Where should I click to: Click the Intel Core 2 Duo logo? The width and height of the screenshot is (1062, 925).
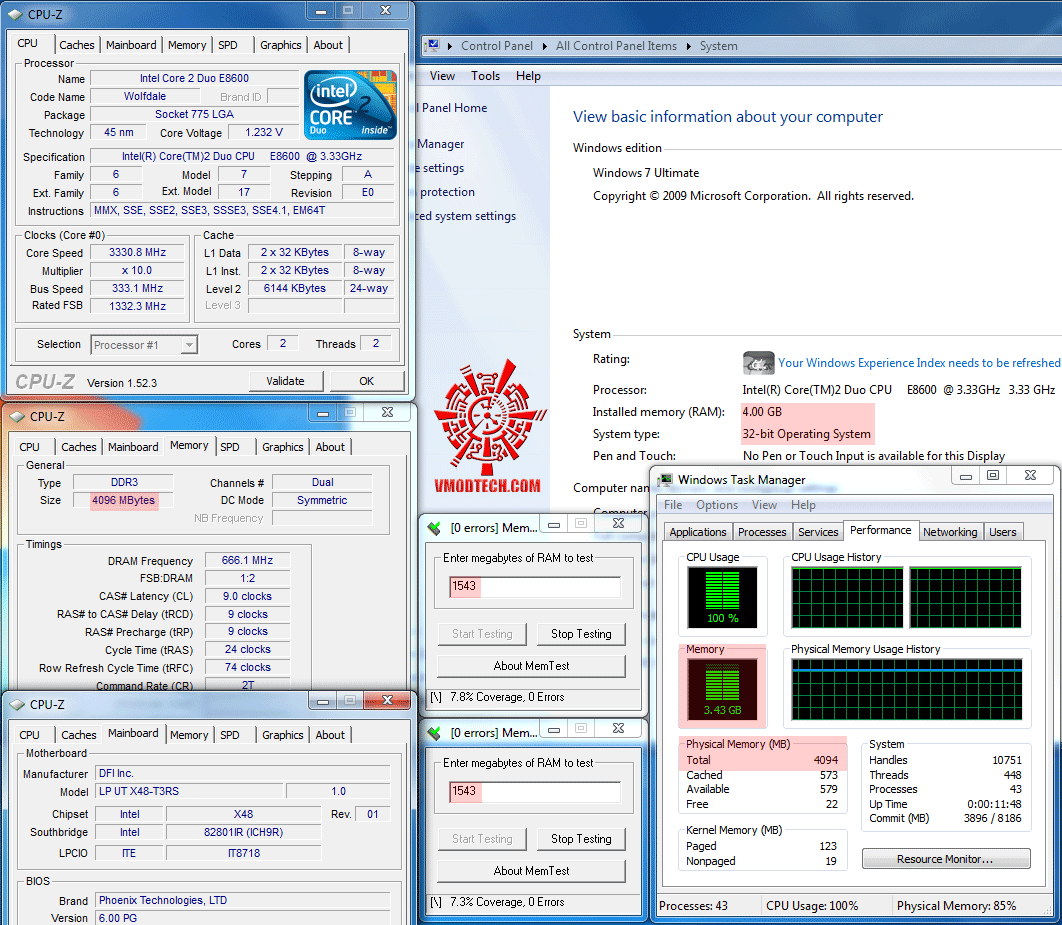coord(350,105)
